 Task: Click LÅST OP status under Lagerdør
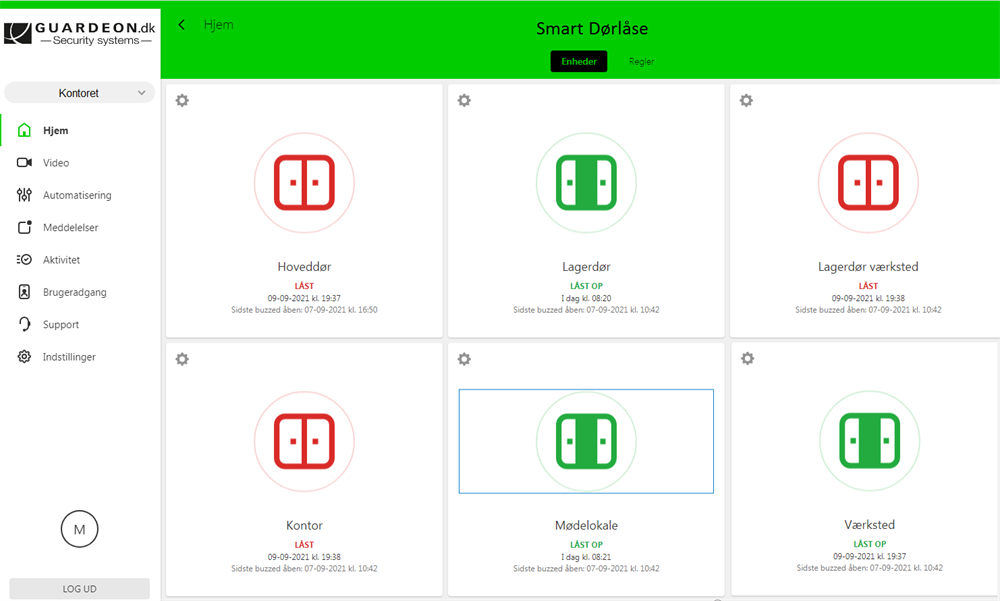click(x=586, y=286)
